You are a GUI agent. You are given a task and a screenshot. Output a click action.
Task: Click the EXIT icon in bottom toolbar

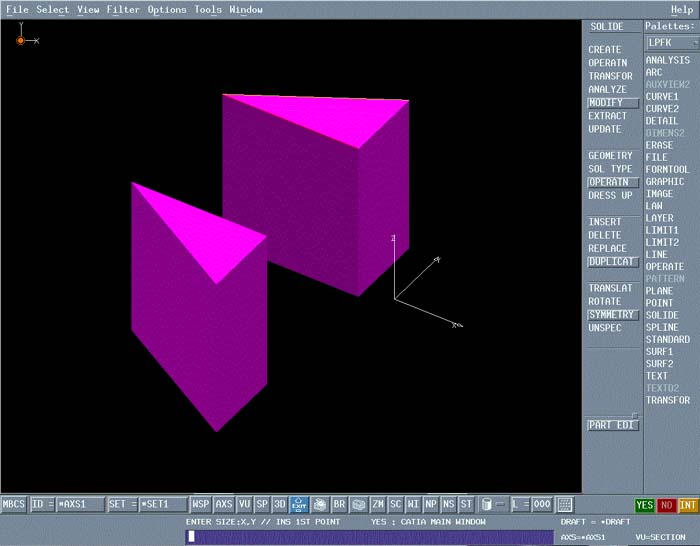tap(299, 505)
